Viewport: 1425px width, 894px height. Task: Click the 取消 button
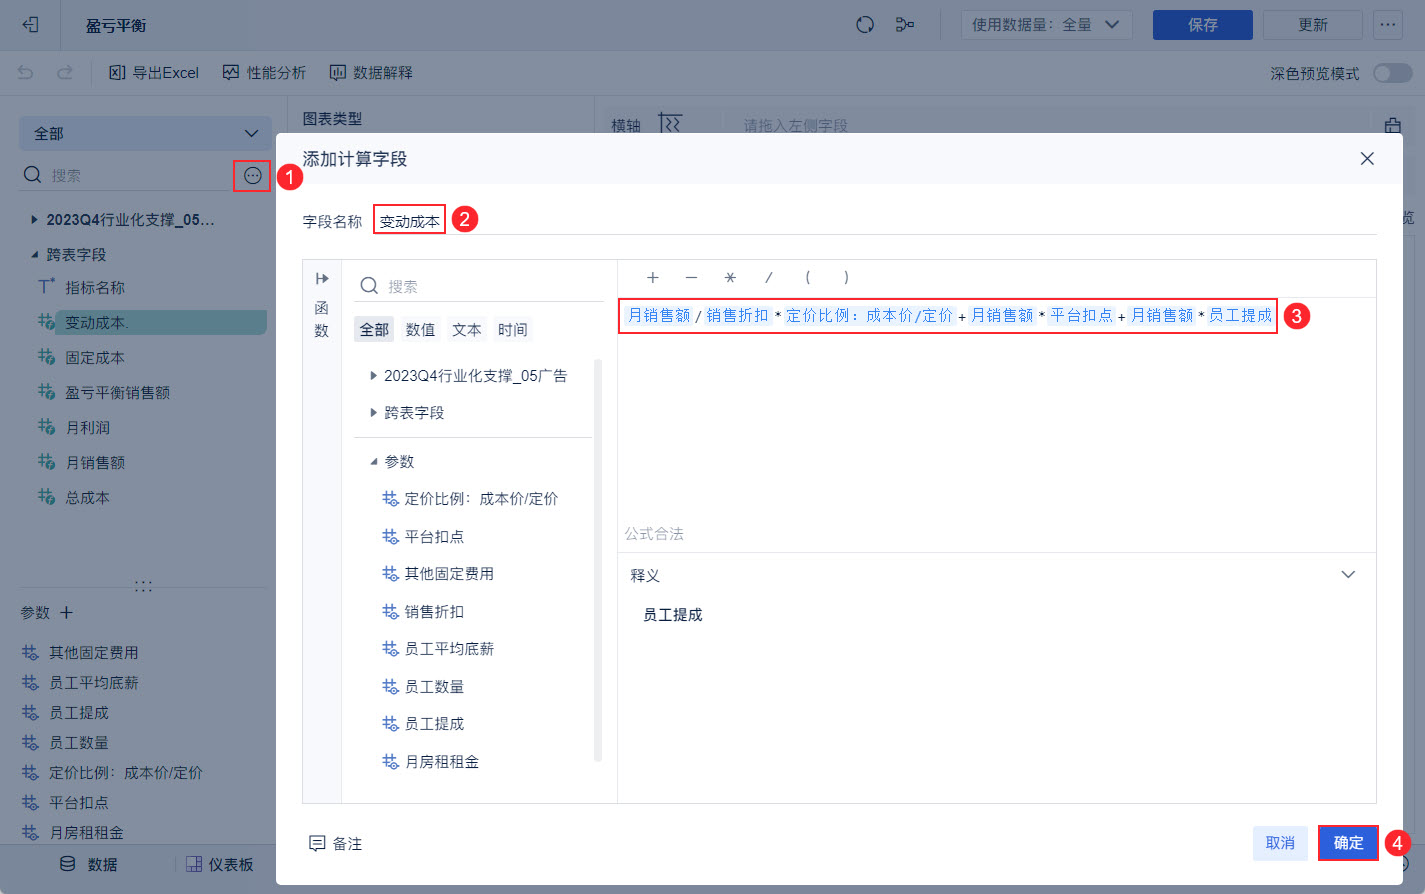coord(1280,843)
